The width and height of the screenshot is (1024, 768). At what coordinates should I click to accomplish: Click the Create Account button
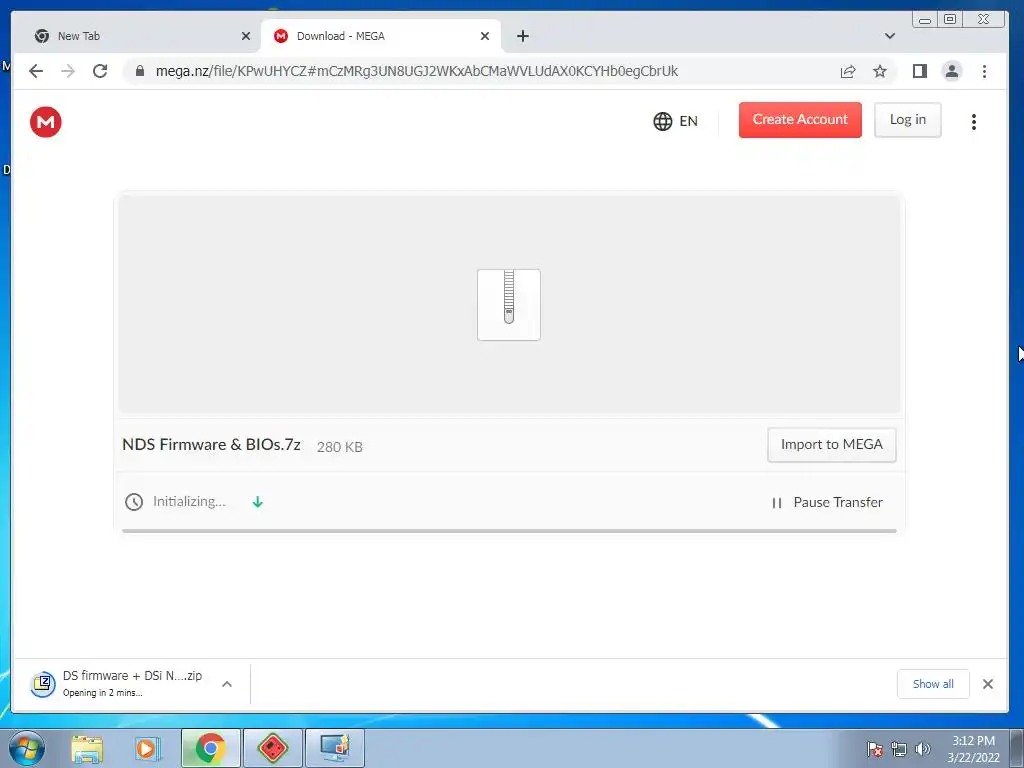[x=800, y=120]
